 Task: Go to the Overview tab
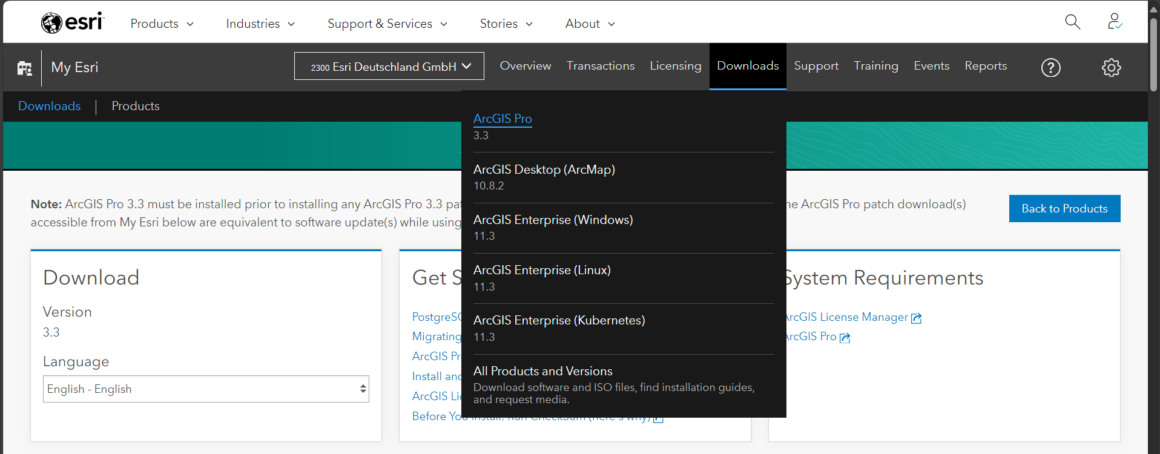[525, 66]
